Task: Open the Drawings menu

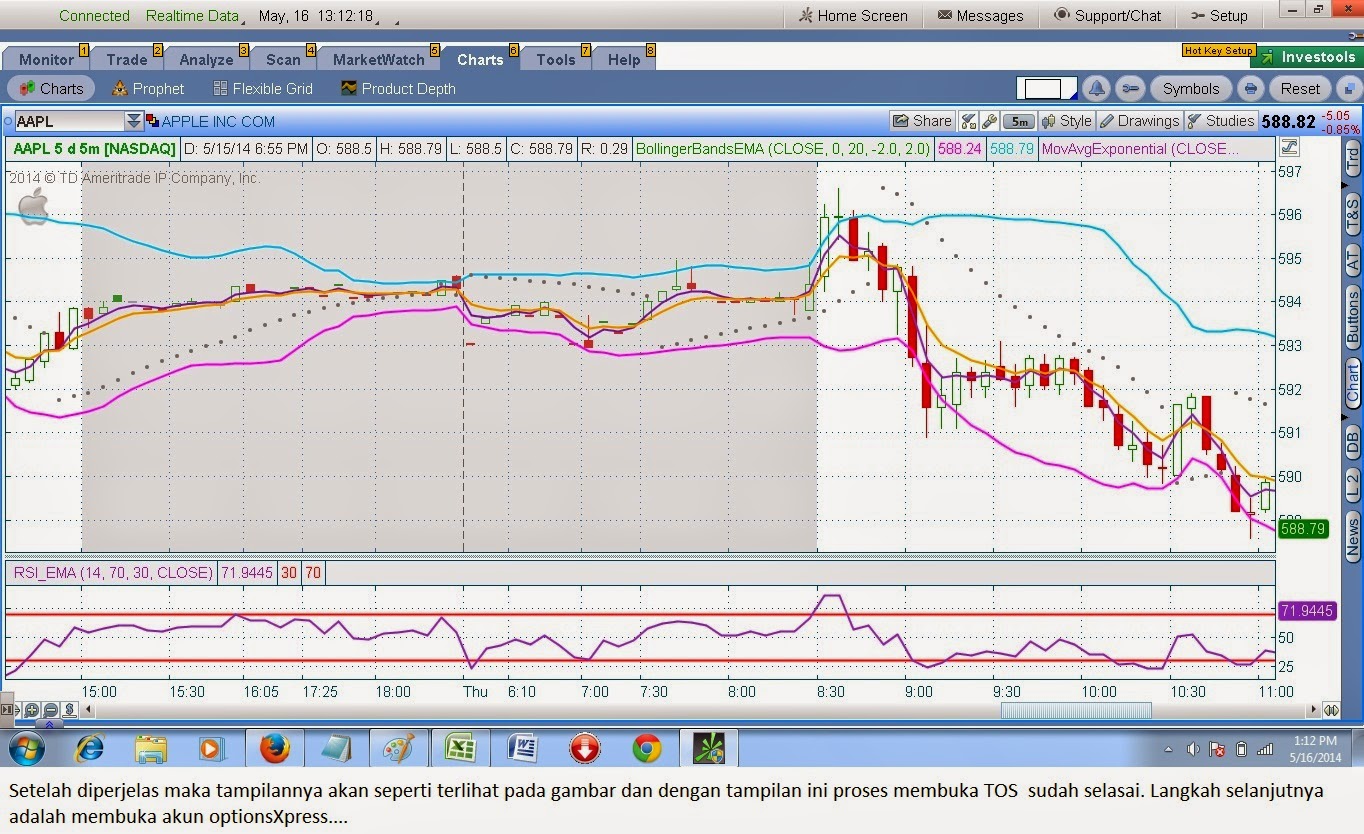Action: pyautogui.click(x=1139, y=121)
